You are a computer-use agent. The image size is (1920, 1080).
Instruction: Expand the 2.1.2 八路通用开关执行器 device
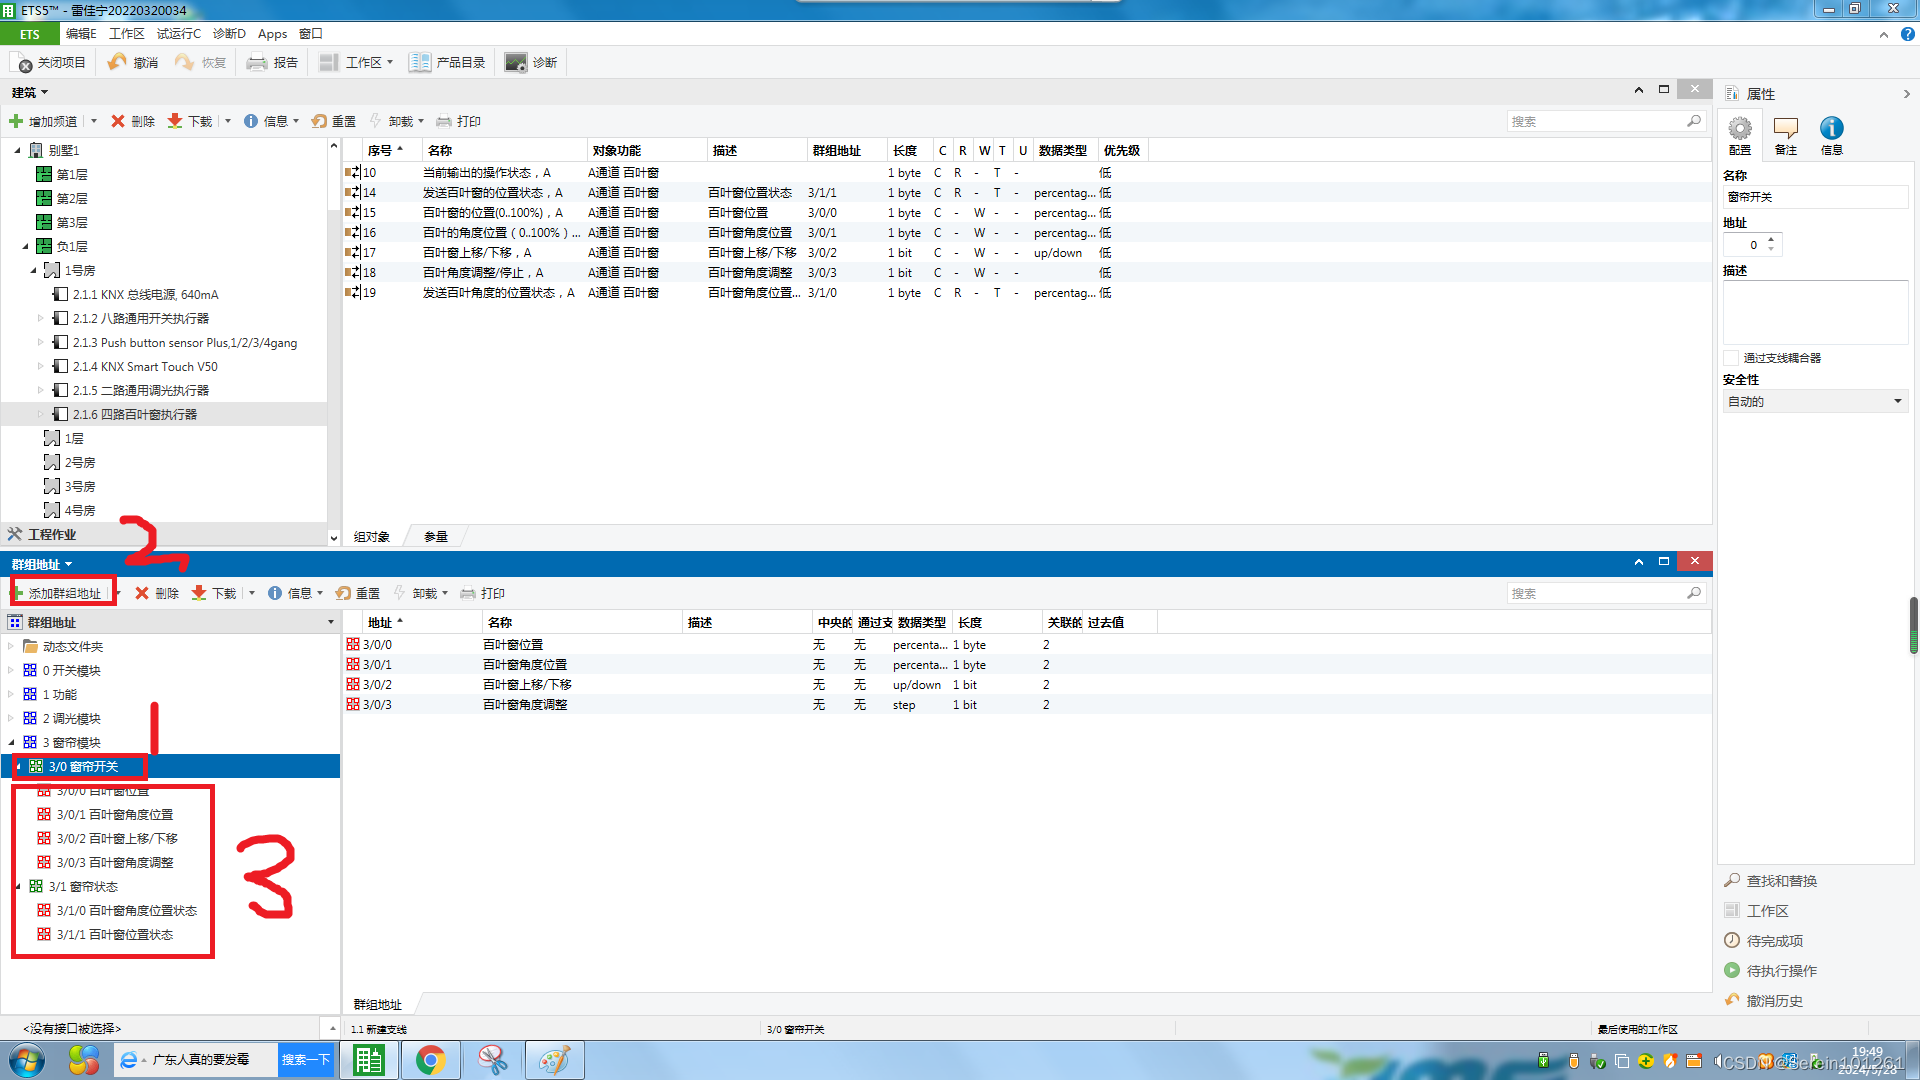(41, 318)
